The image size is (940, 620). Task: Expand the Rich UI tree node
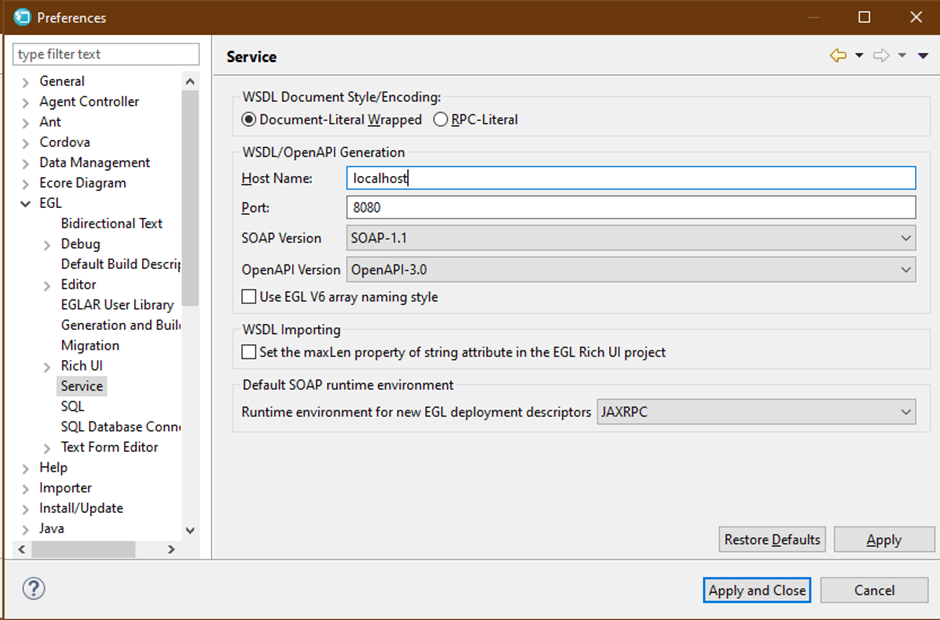pyautogui.click(x=47, y=367)
